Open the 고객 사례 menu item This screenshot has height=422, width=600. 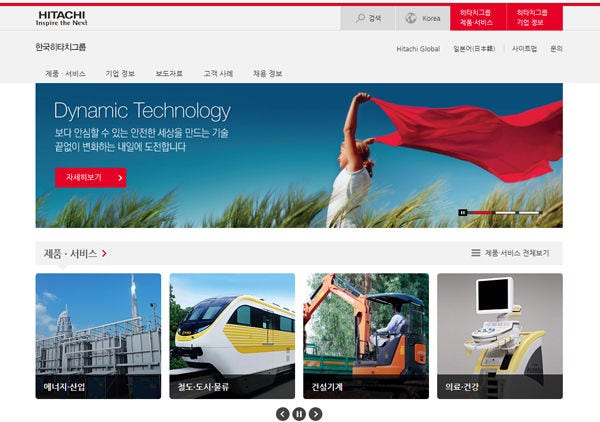pyautogui.click(x=218, y=74)
